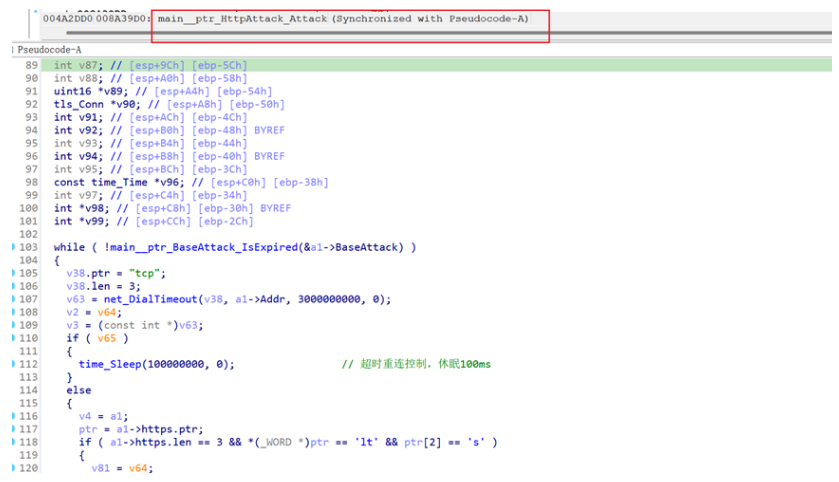This screenshot has width=839, height=482.
Task: Click const time_Time on line 98
Action: (100, 182)
